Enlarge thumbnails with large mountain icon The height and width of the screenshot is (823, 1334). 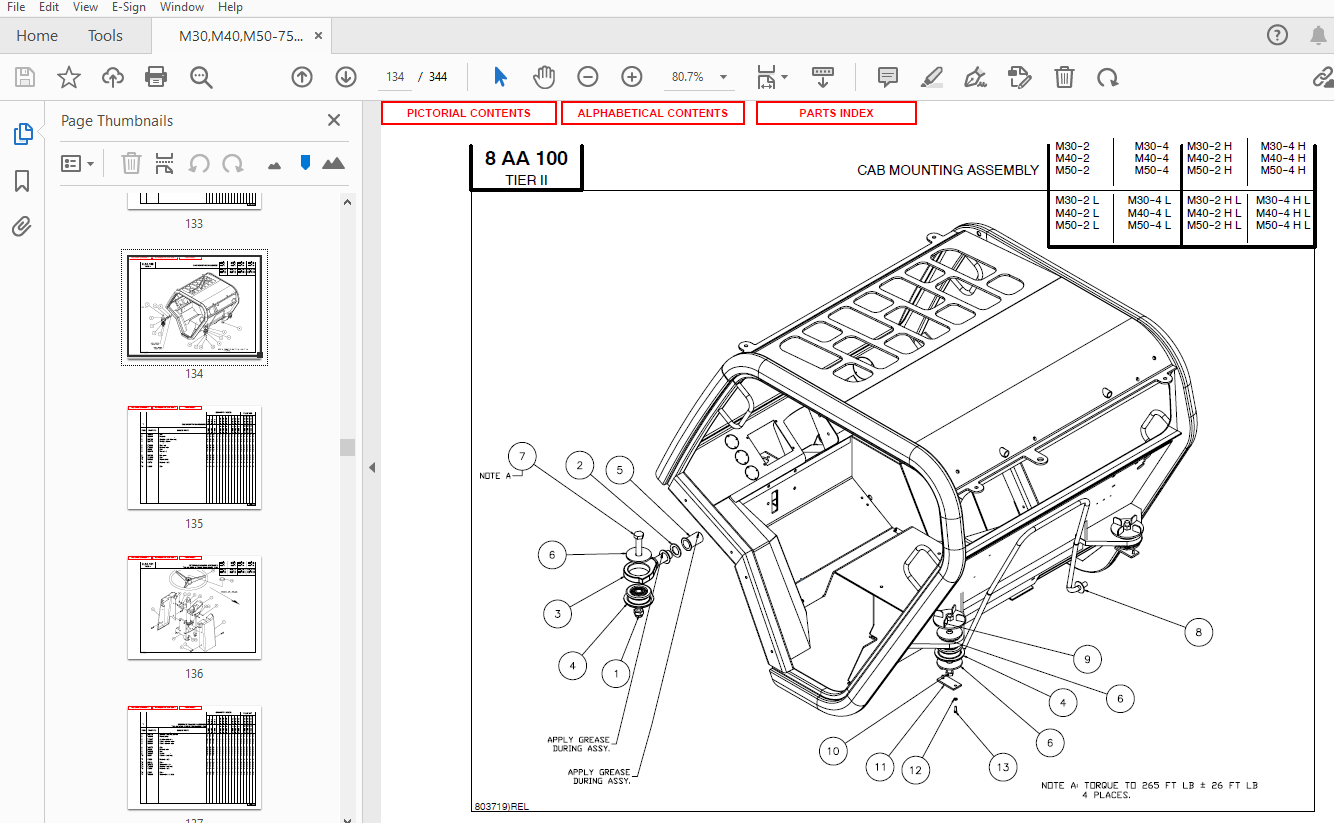(x=334, y=163)
